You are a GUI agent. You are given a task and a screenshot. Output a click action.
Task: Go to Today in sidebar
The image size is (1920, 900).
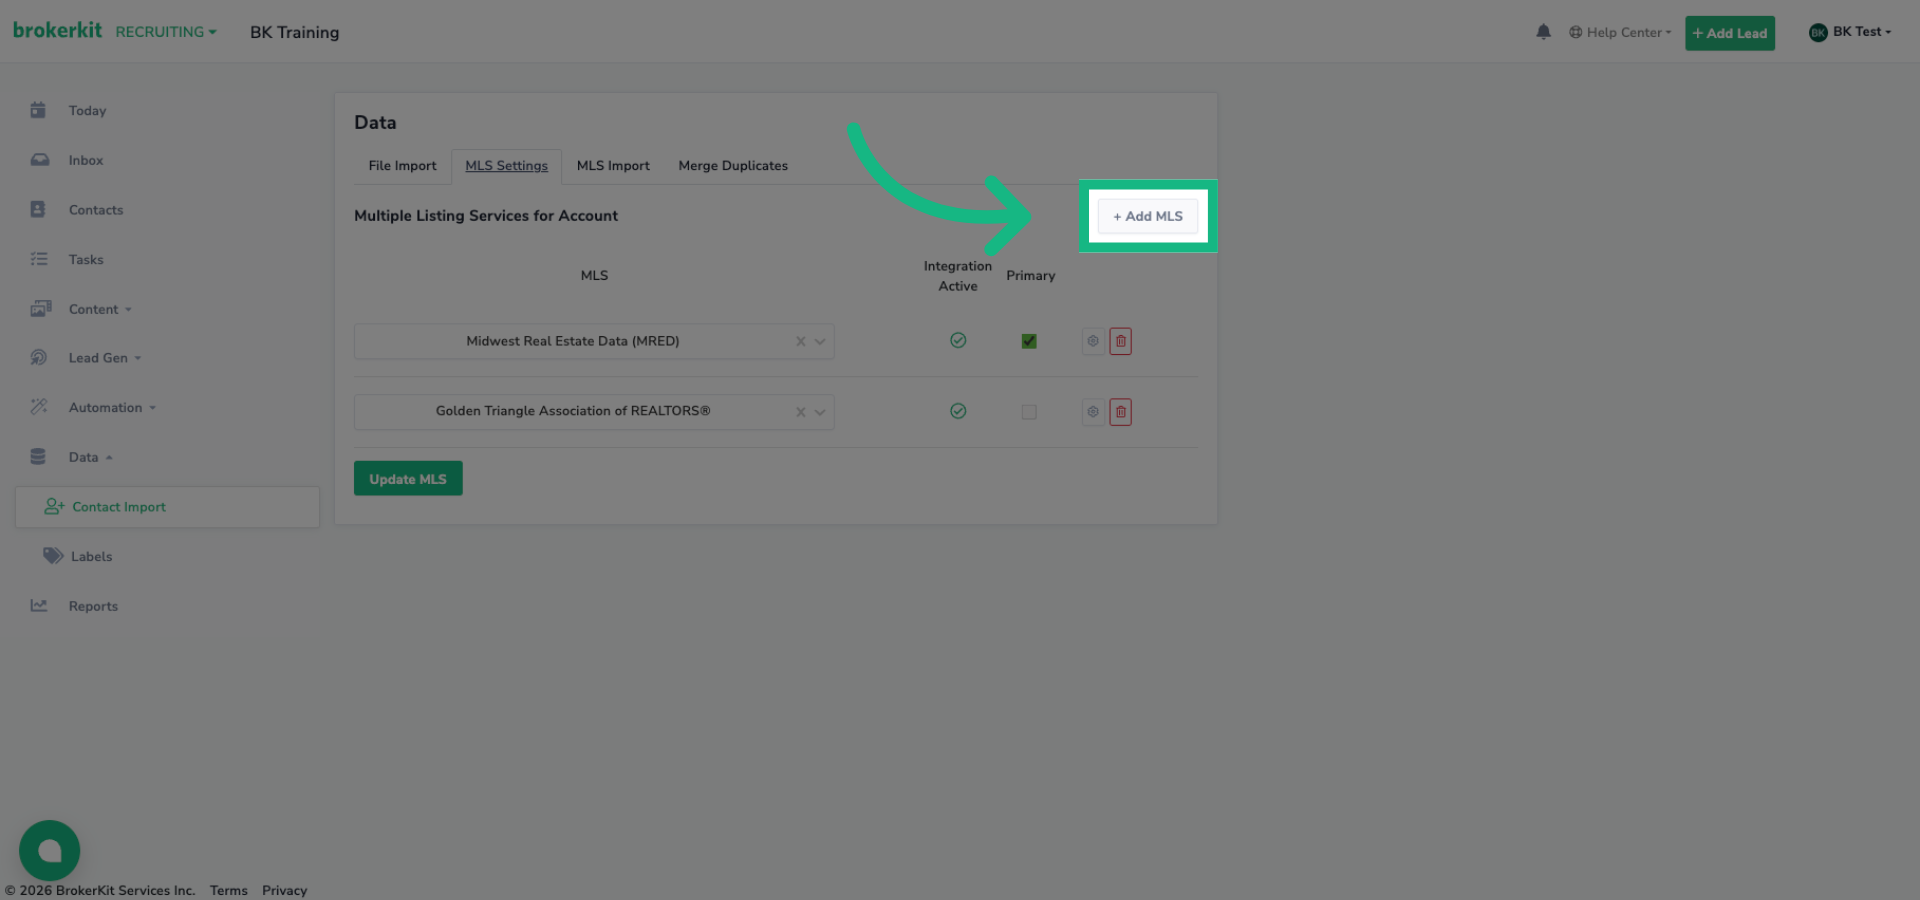coord(87,111)
